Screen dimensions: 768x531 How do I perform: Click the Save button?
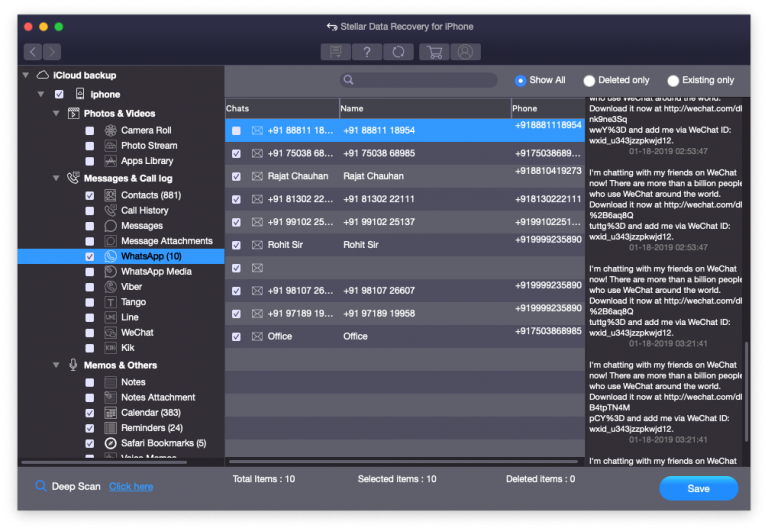698,488
